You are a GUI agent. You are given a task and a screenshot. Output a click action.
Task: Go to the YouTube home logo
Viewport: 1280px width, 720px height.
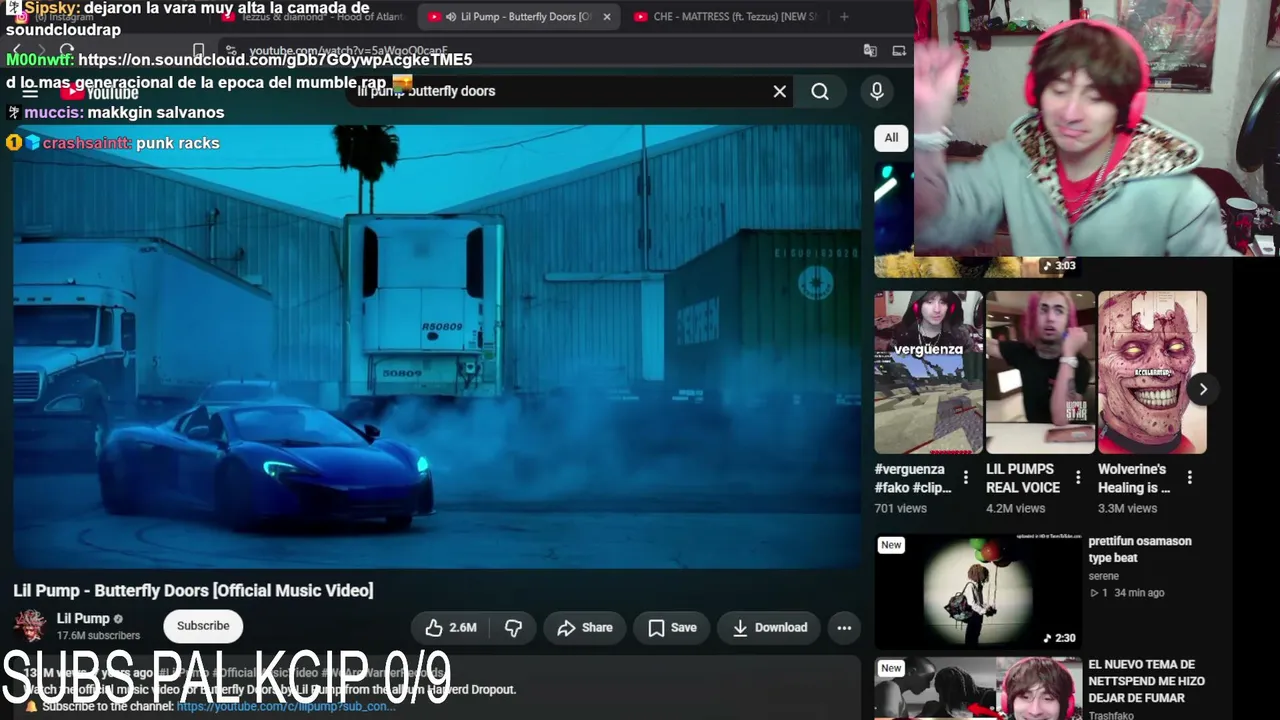tap(99, 92)
